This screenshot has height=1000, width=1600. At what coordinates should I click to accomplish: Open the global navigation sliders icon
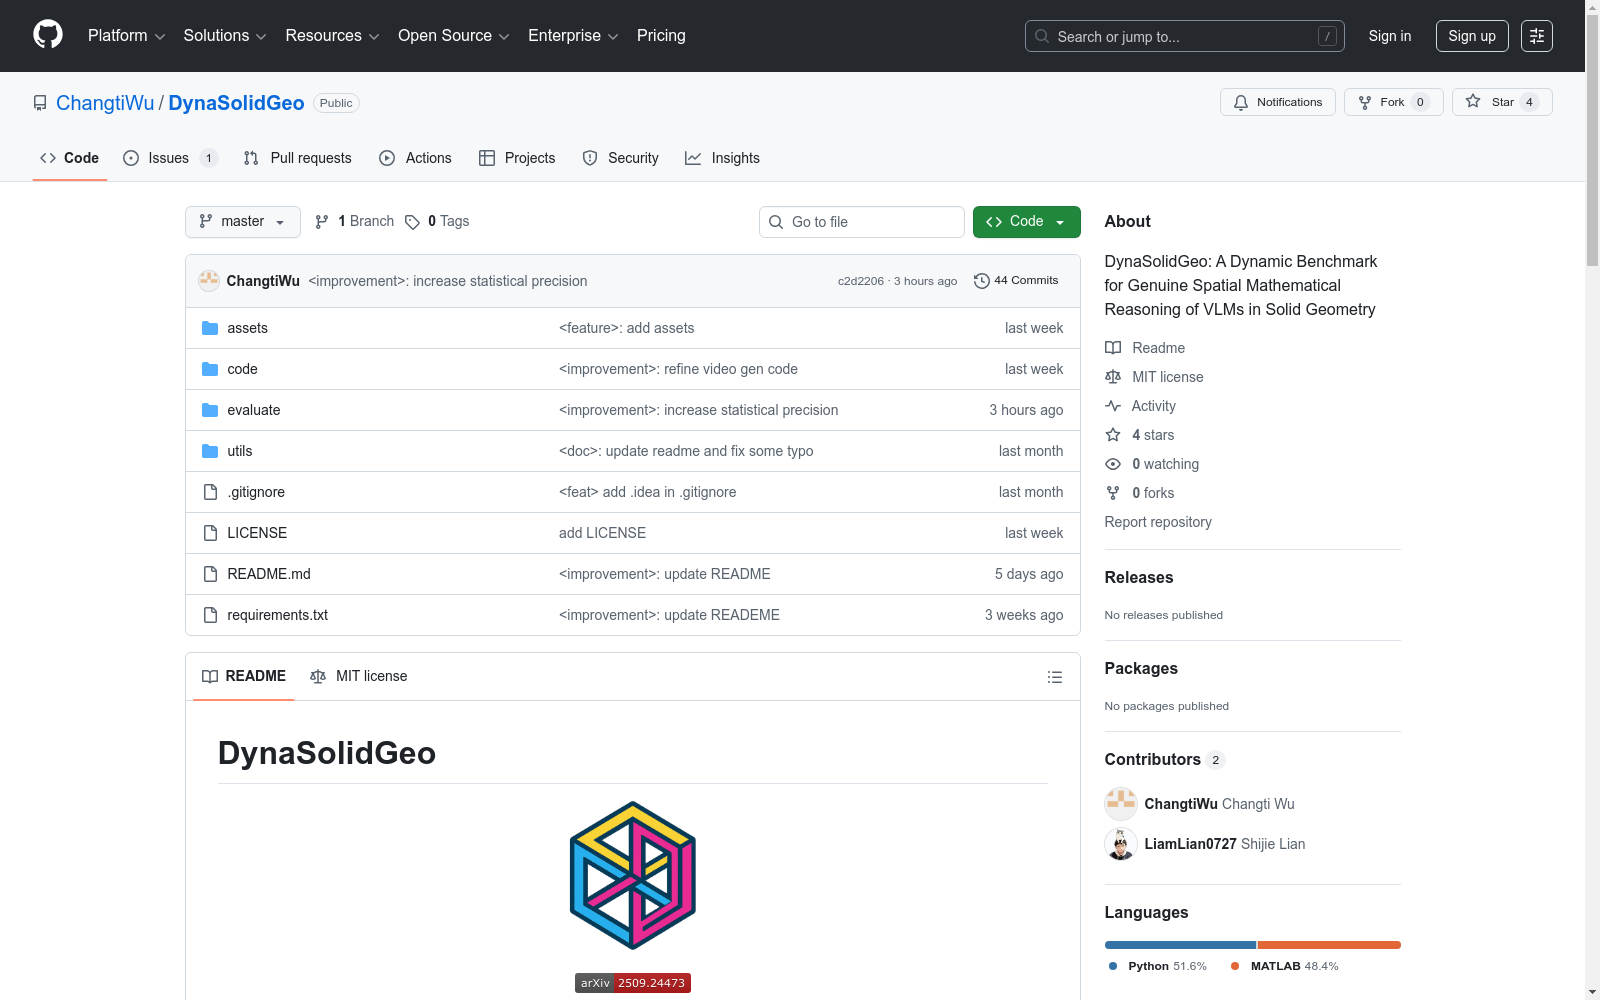(x=1537, y=36)
